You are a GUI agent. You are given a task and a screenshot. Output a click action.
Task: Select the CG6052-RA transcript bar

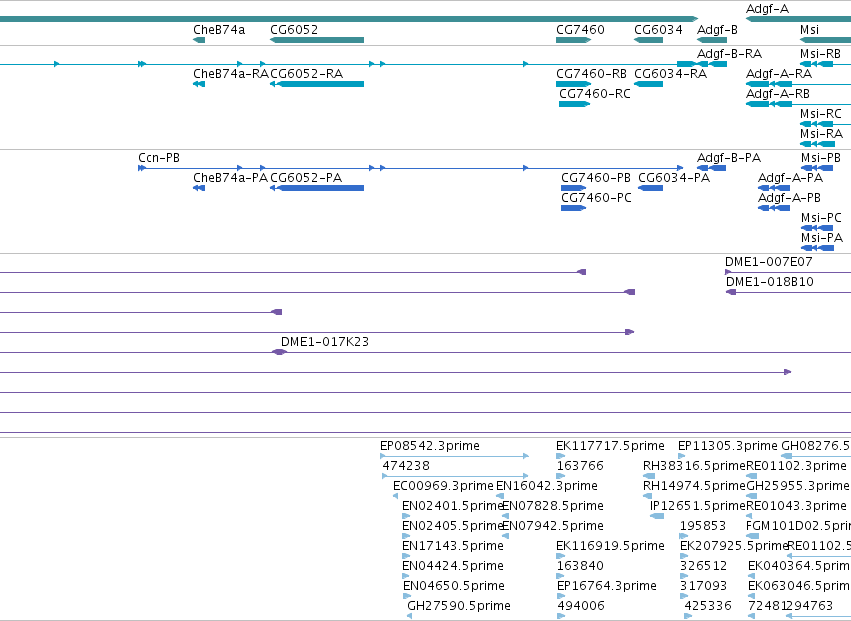(x=317, y=84)
